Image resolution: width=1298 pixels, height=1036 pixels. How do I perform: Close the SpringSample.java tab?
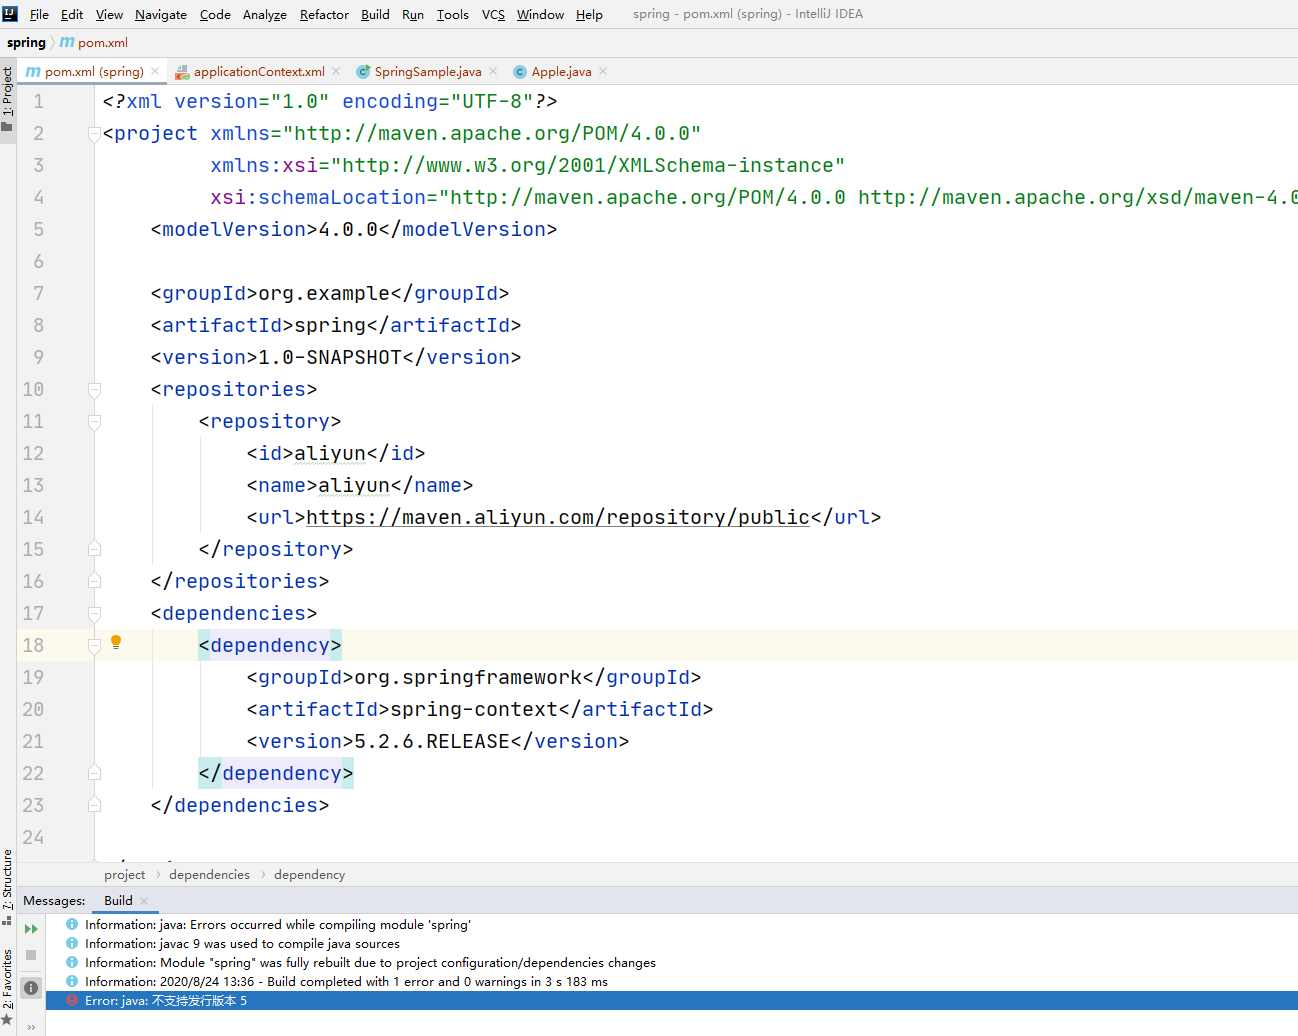(493, 71)
